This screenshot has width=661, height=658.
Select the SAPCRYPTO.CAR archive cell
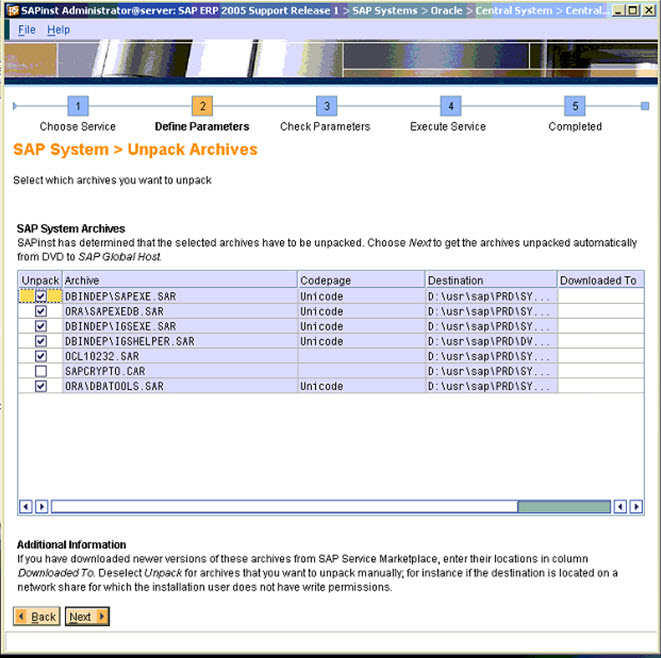coord(180,371)
